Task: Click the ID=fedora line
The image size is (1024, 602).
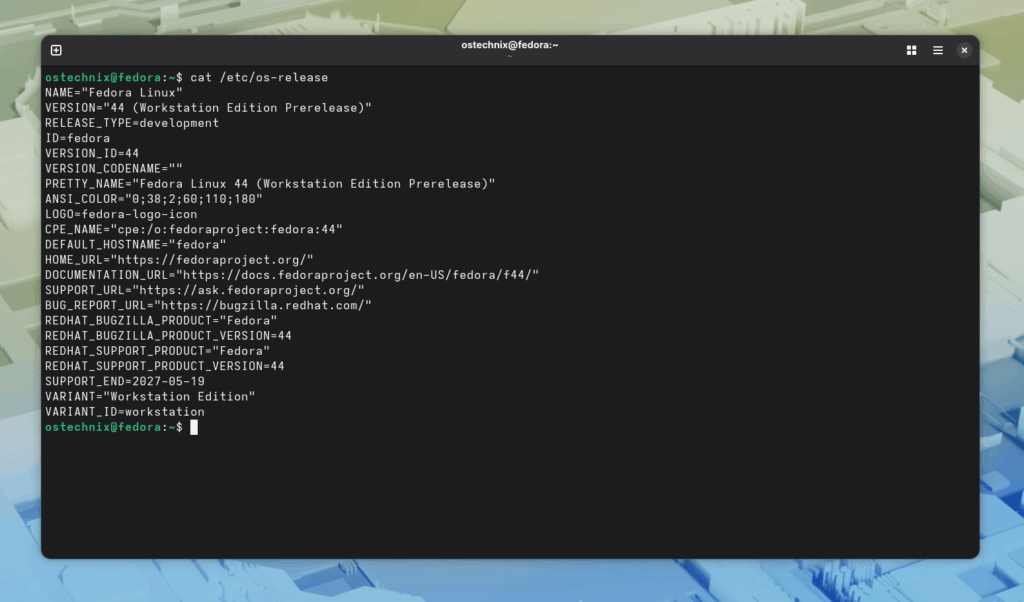Action: pyautogui.click(x=78, y=138)
